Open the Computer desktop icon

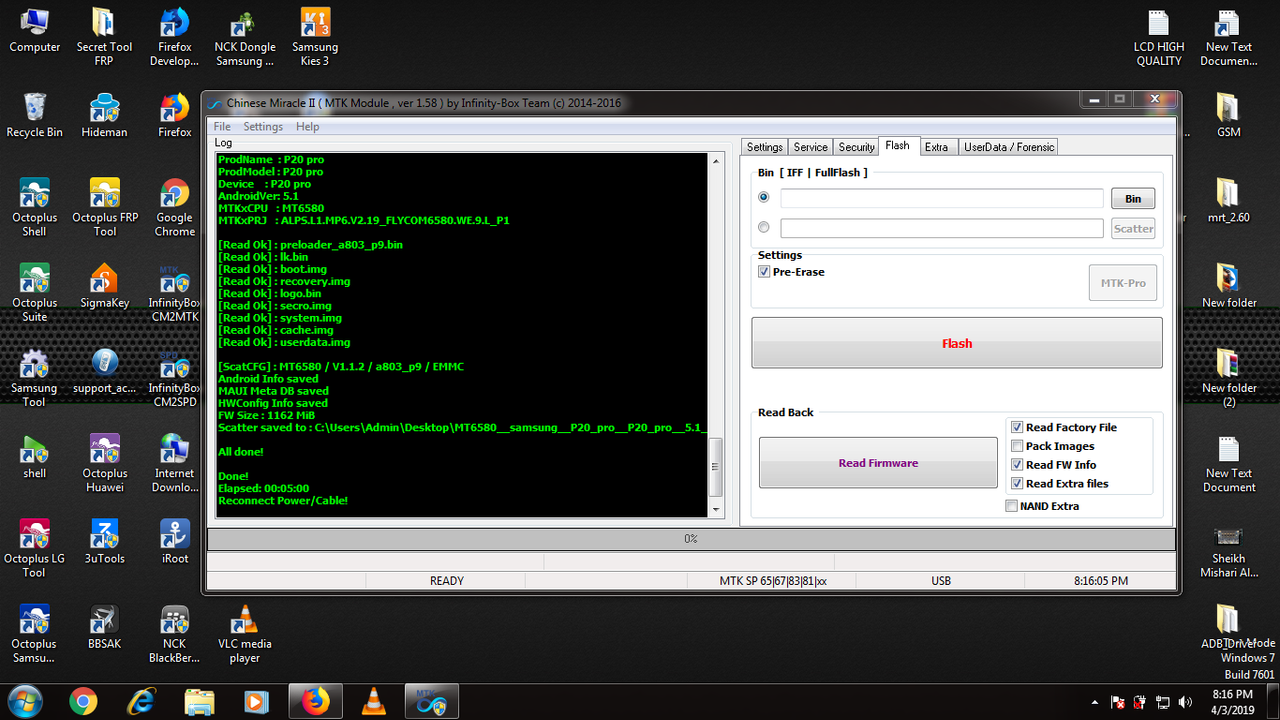point(35,32)
